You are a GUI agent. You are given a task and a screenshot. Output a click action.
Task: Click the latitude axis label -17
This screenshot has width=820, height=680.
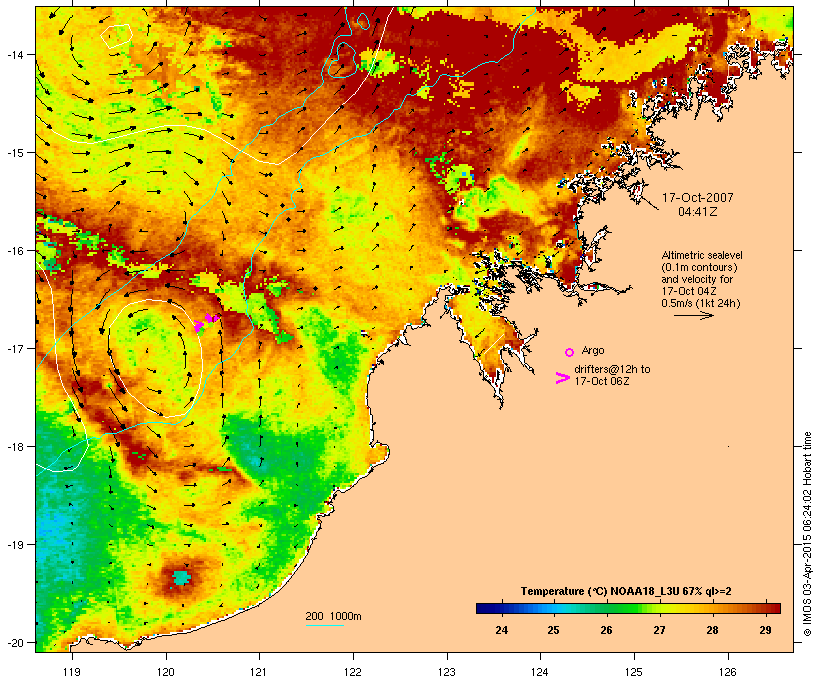pyautogui.click(x=14, y=348)
